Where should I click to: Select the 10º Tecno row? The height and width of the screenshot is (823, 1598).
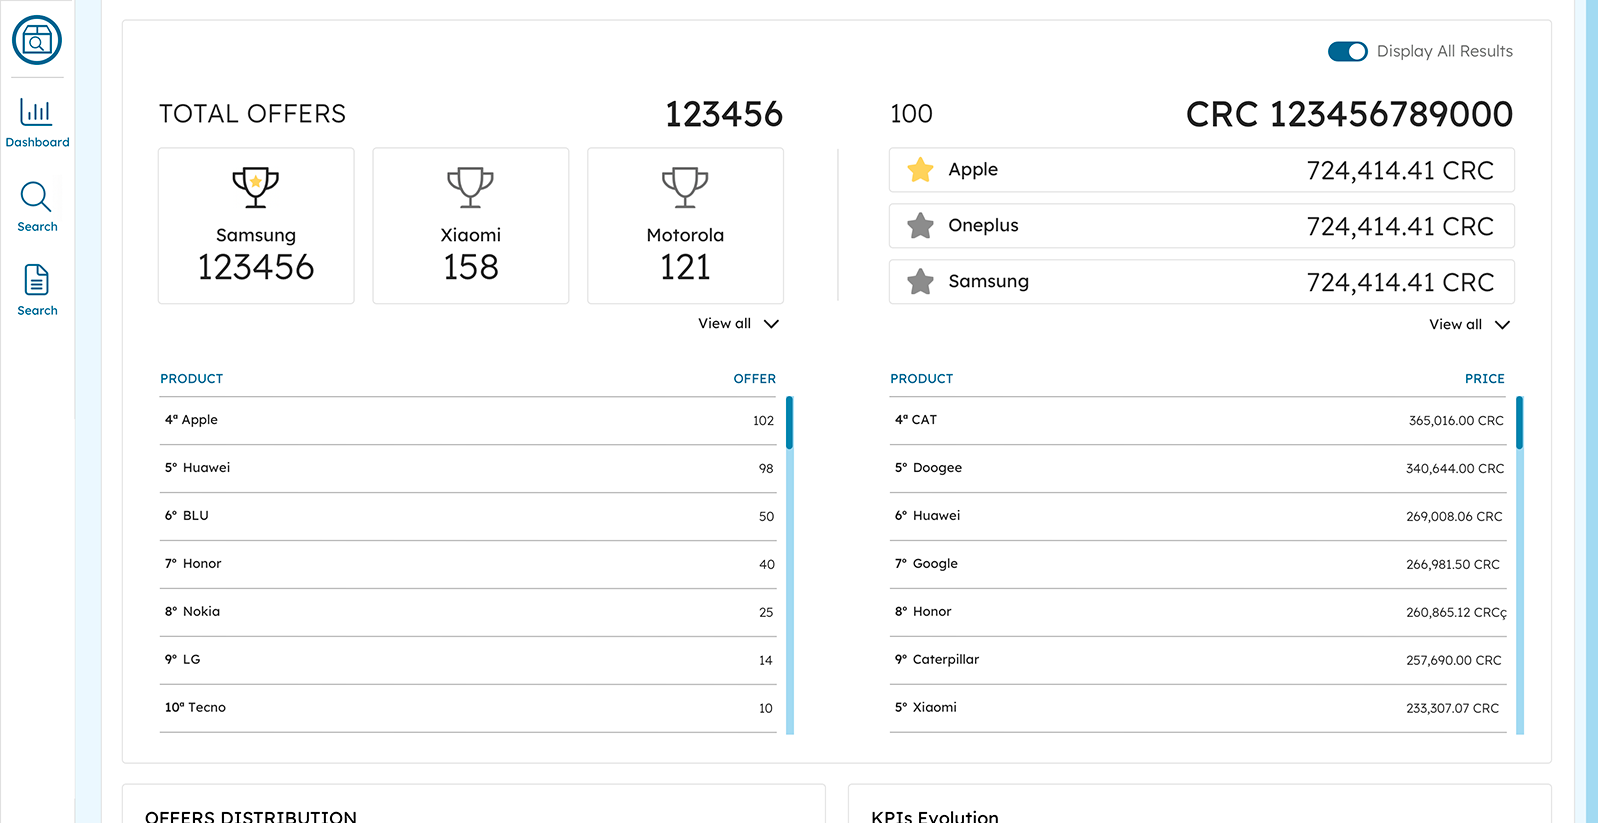click(468, 709)
